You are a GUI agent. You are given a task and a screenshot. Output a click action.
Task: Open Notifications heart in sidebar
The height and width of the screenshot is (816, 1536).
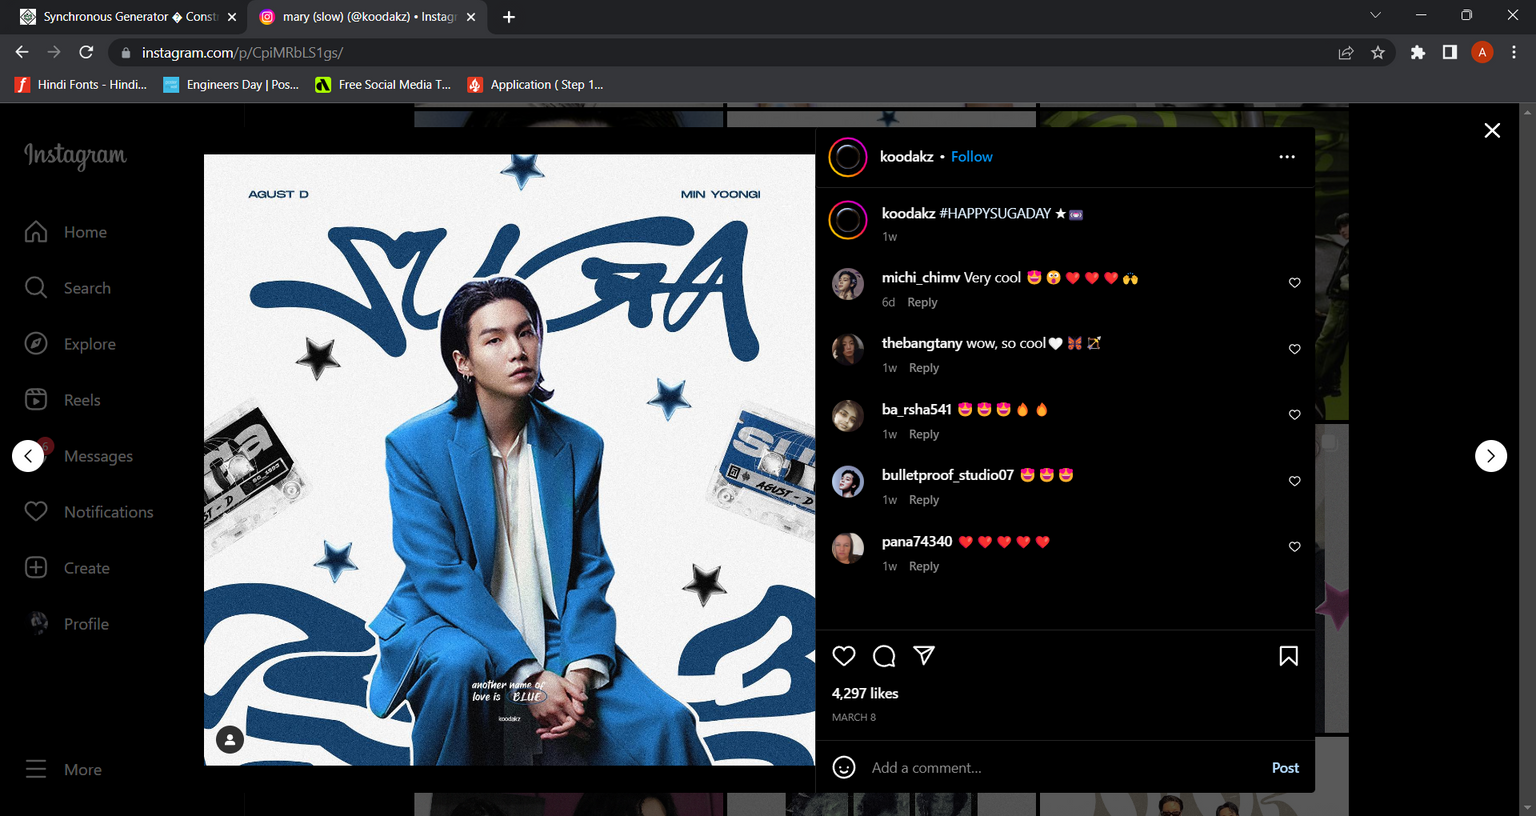coord(36,512)
